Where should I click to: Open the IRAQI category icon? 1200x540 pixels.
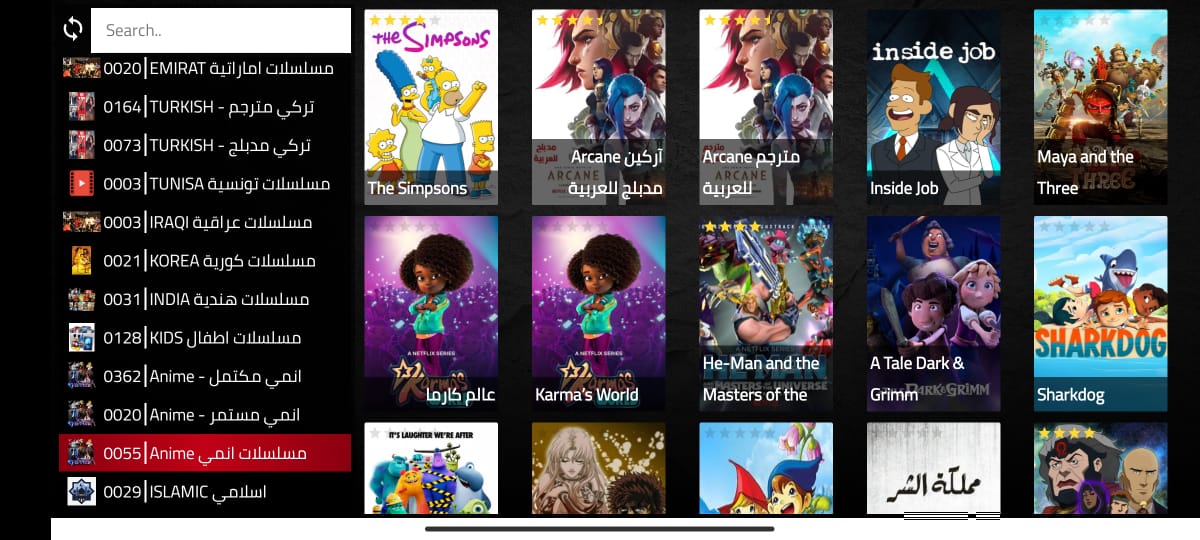[x=81, y=222]
